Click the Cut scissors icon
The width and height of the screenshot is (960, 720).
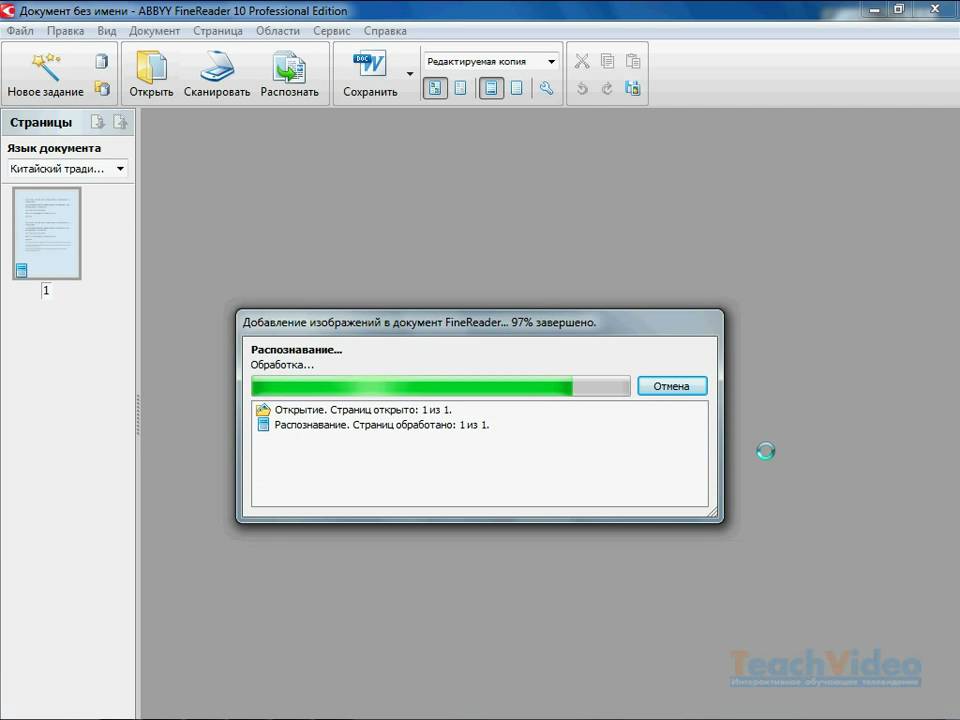pos(582,61)
